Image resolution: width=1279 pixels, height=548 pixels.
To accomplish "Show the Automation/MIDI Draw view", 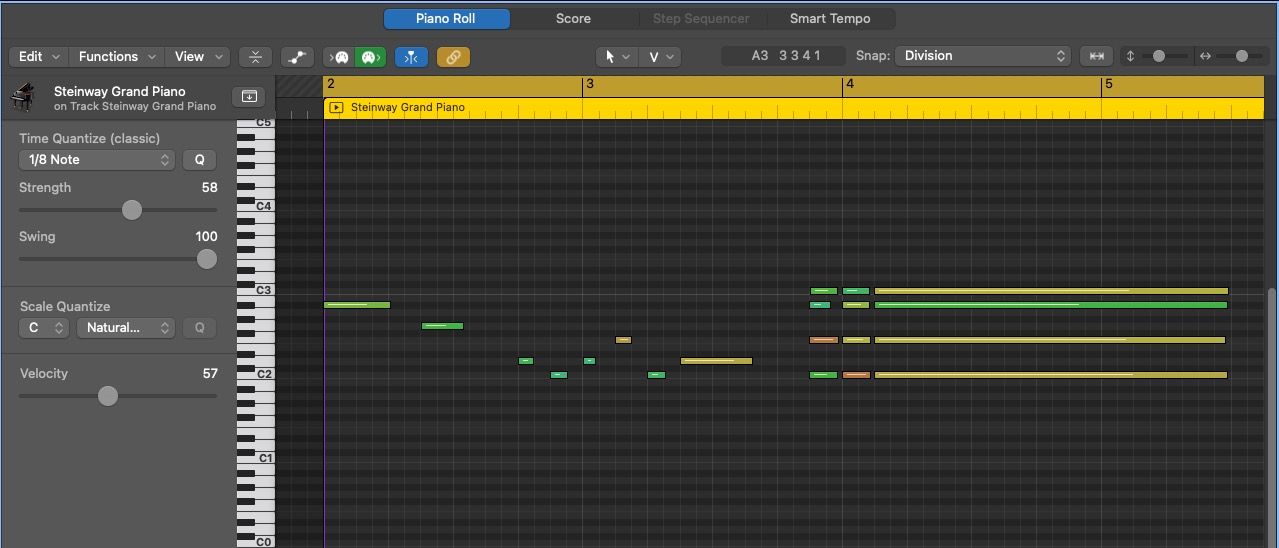I will click(297, 57).
